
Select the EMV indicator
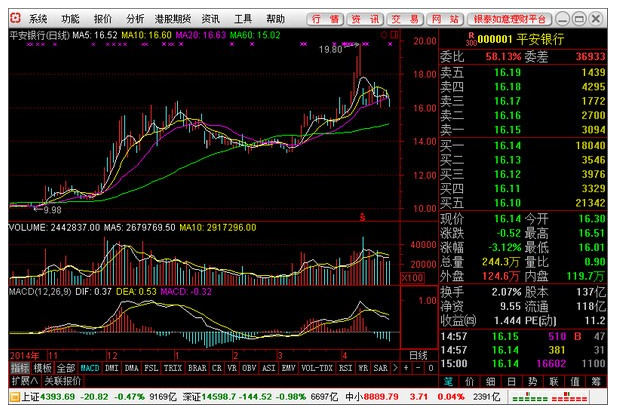tap(289, 368)
